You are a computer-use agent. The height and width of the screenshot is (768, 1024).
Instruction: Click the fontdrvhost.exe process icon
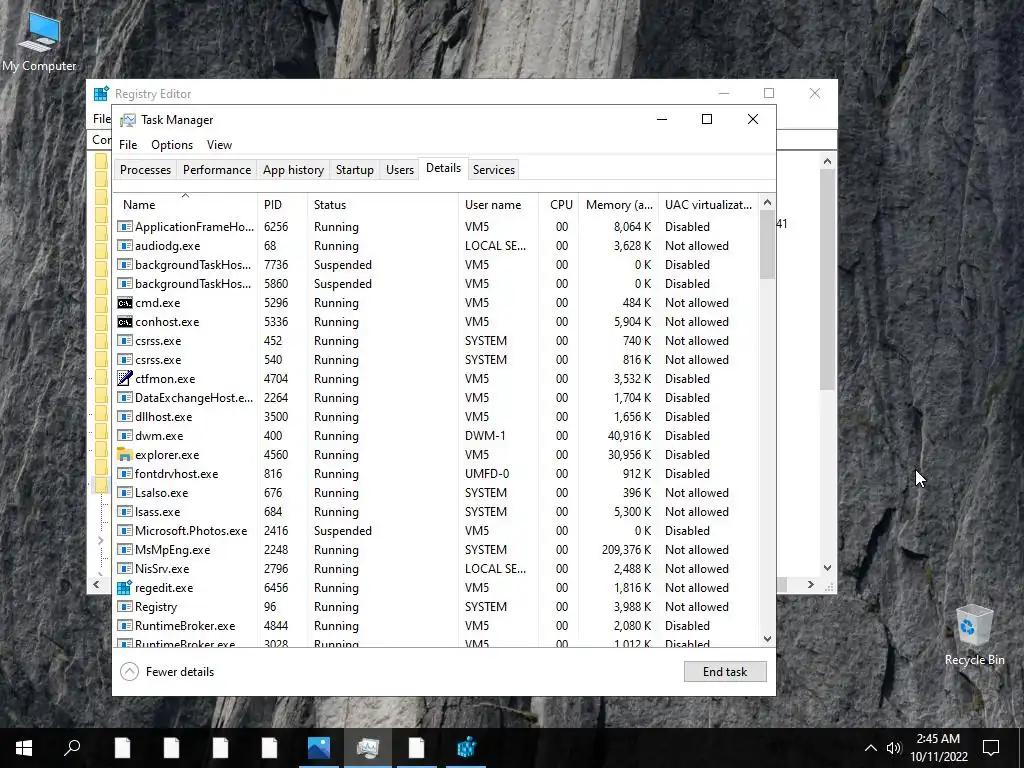pyautogui.click(x=125, y=474)
